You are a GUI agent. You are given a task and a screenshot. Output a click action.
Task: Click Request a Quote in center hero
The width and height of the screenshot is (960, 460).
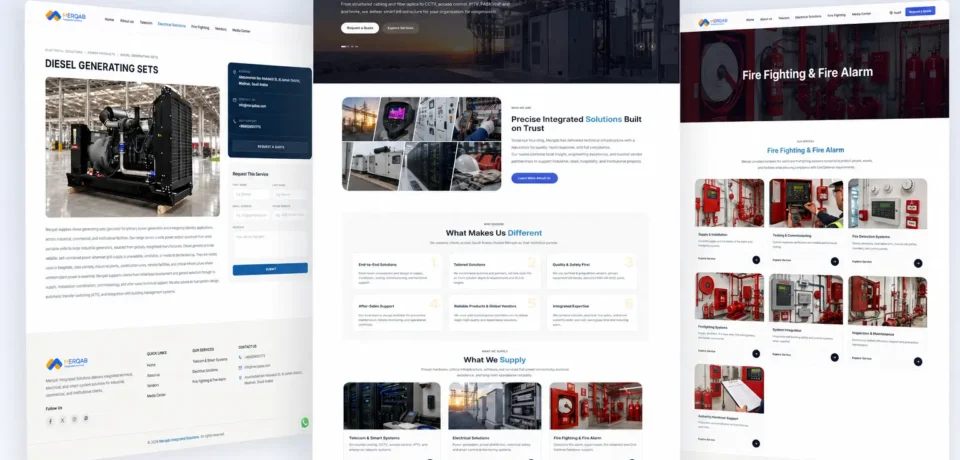360,28
